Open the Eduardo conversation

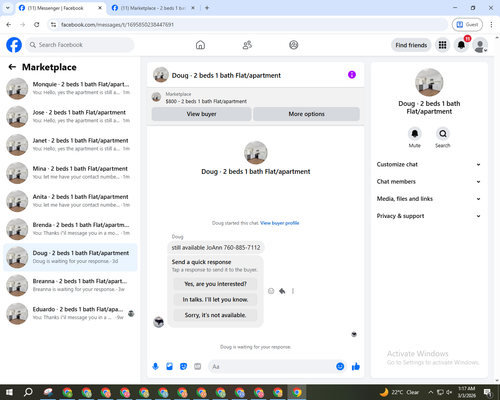pos(70,313)
